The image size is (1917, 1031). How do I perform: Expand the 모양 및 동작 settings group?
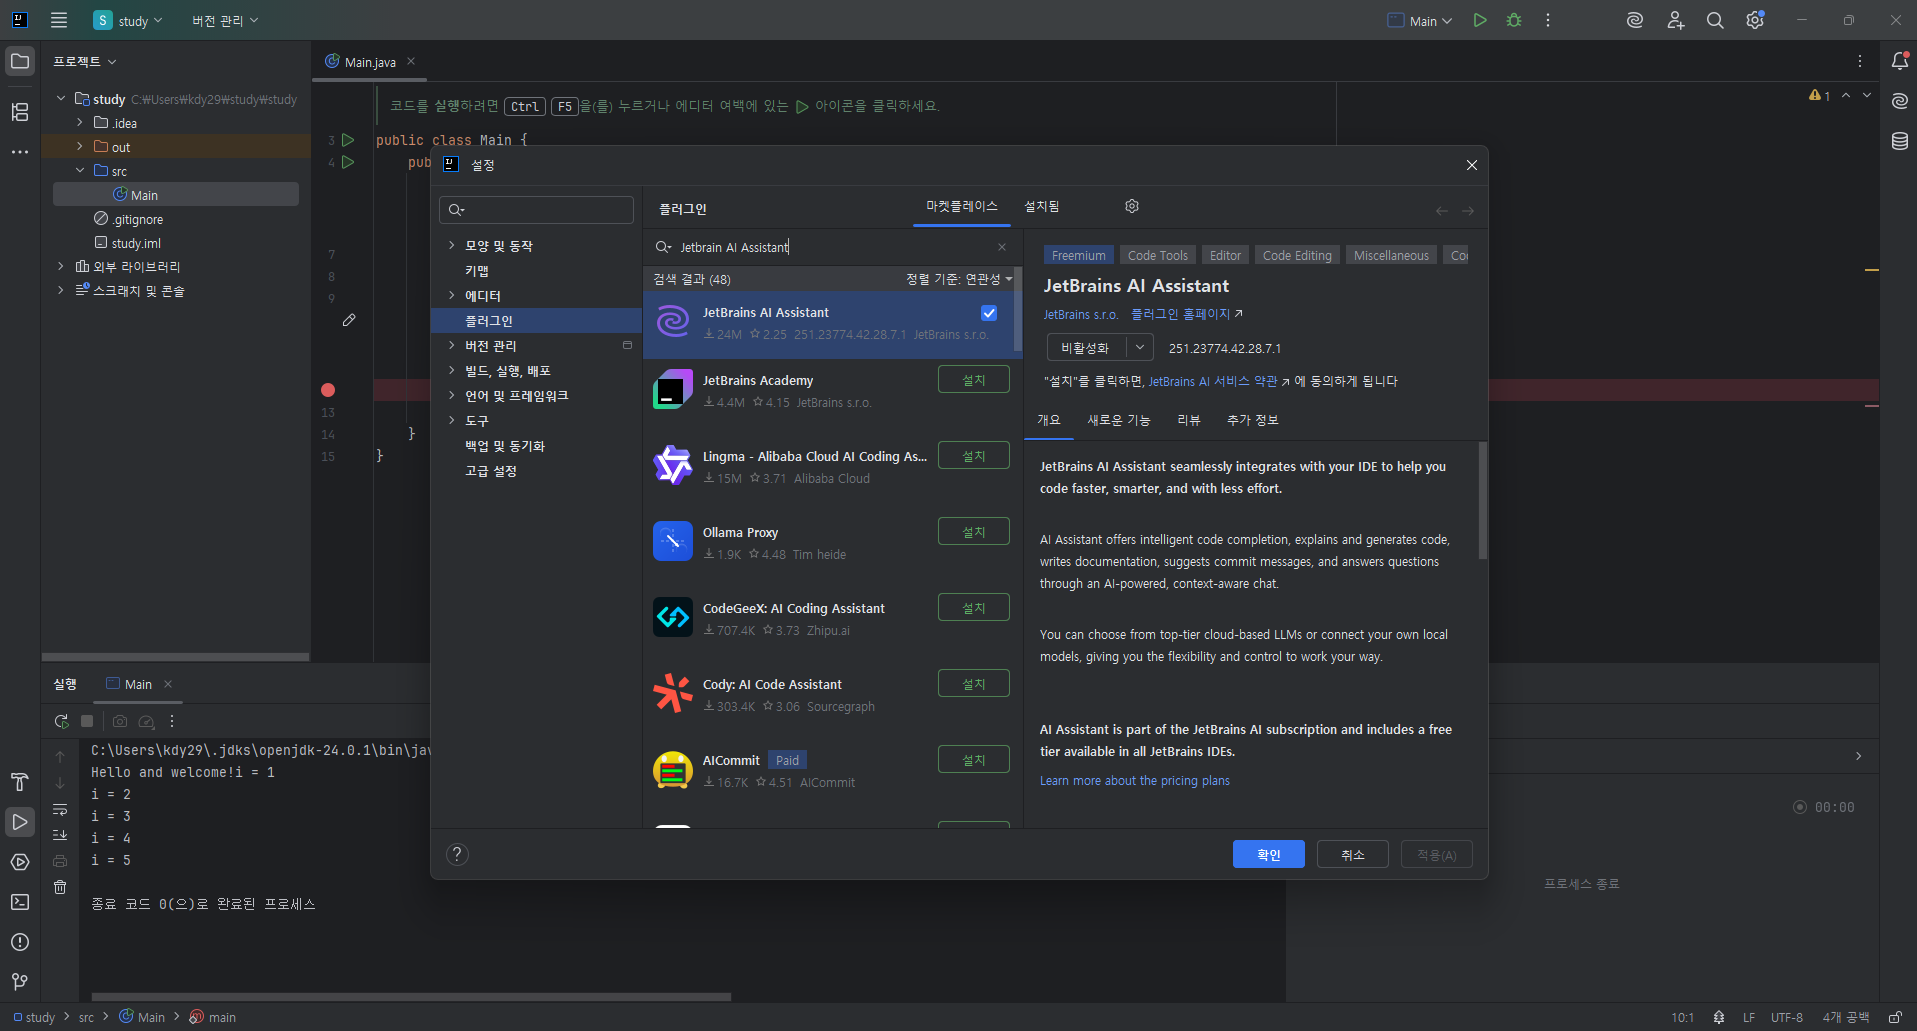tap(452, 245)
